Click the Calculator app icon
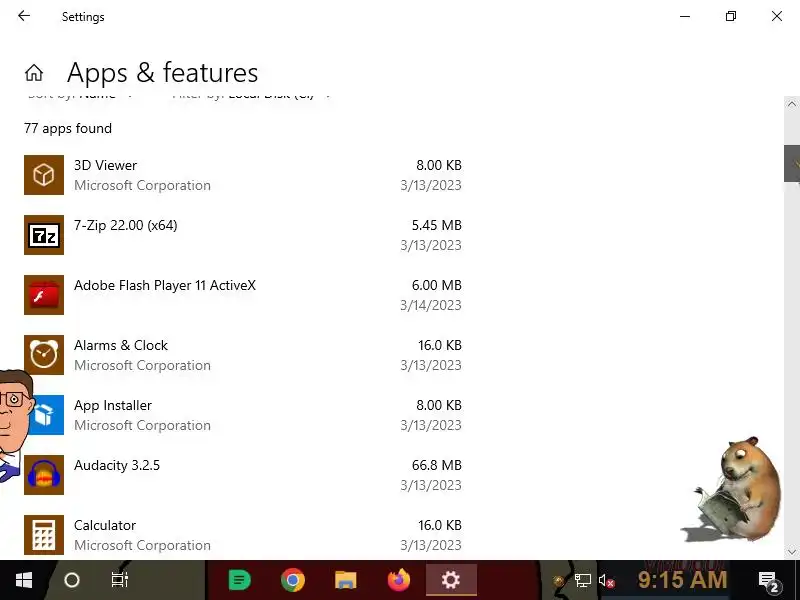The width and height of the screenshot is (800, 600). pos(44,535)
